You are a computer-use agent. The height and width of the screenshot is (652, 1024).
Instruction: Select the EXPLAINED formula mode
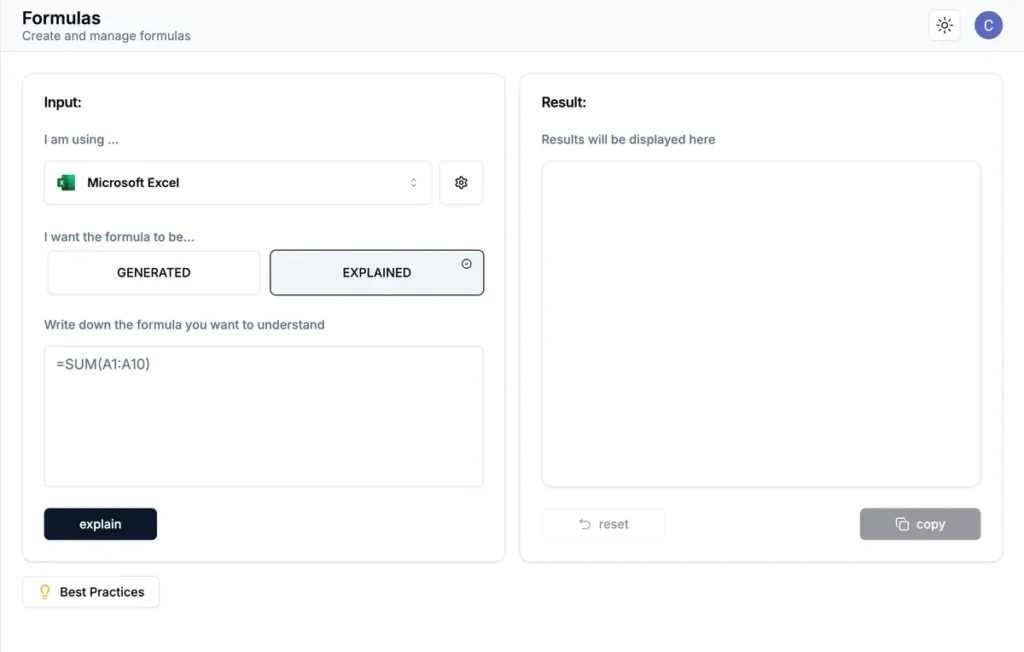coord(376,272)
